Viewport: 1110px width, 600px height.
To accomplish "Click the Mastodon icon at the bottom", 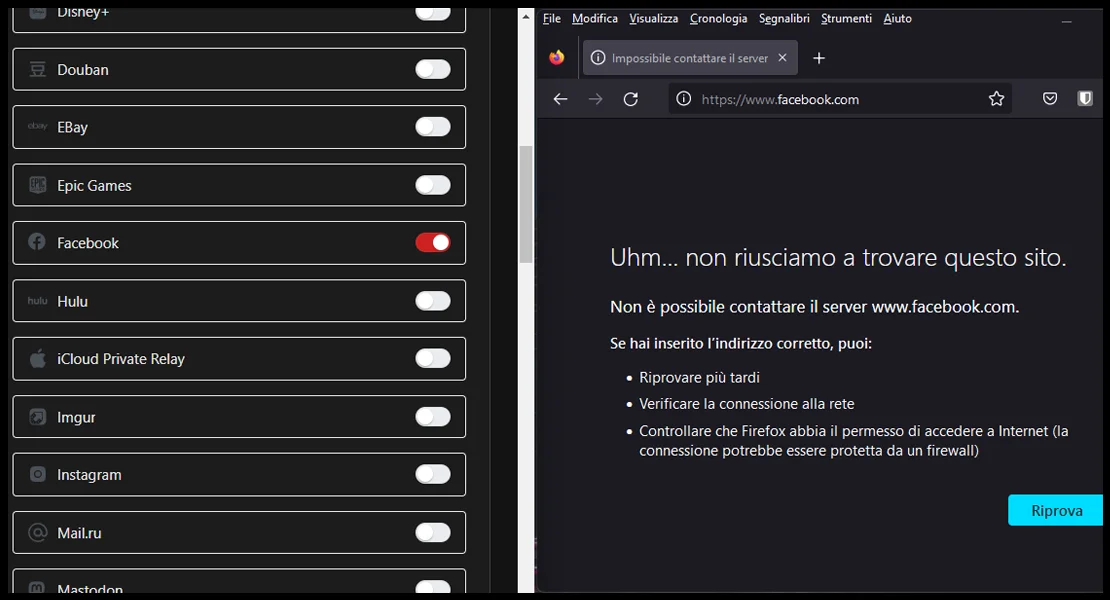I will click(37, 587).
